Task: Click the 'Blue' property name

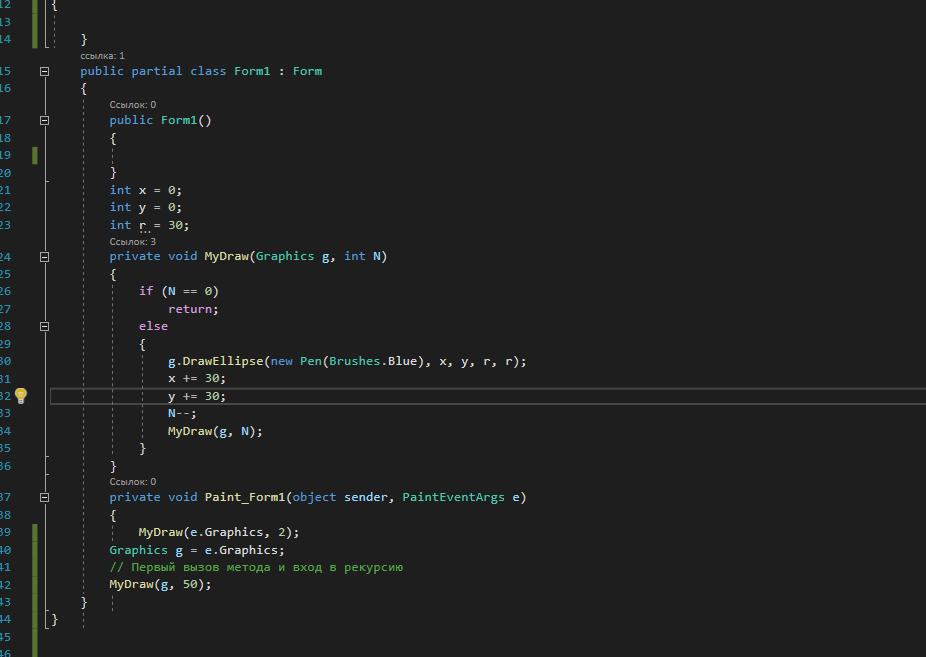Action: [402, 361]
